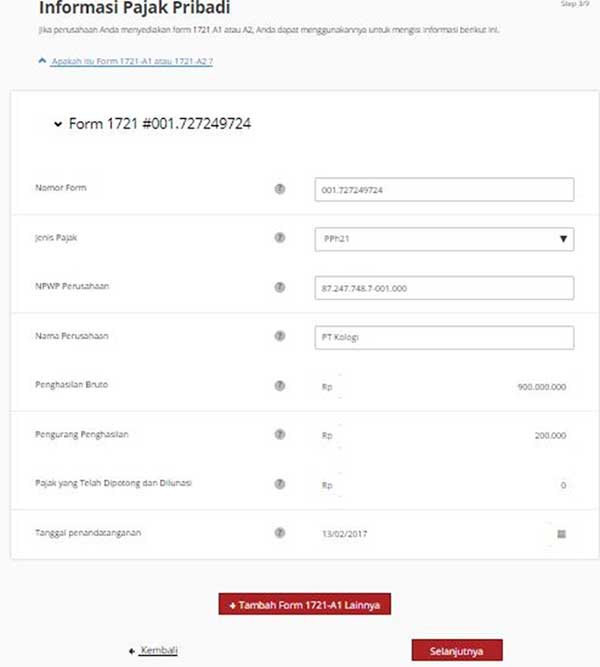Click help icon beside NPWP Perusahaan
This screenshot has width=600, height=667.
pos(280,287)
